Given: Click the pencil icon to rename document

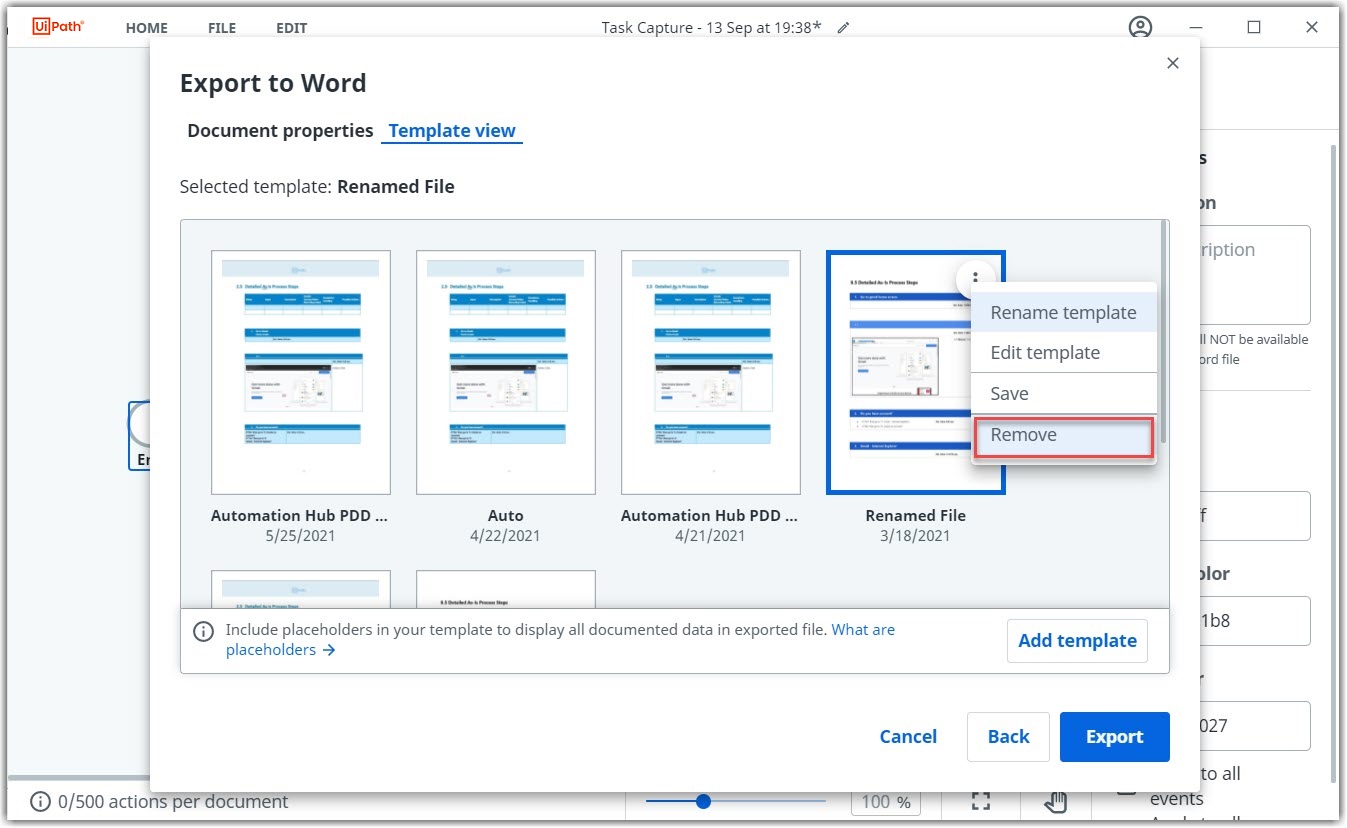Looking at the screenshot, I should pyautogui.click(x=843, y=28).
